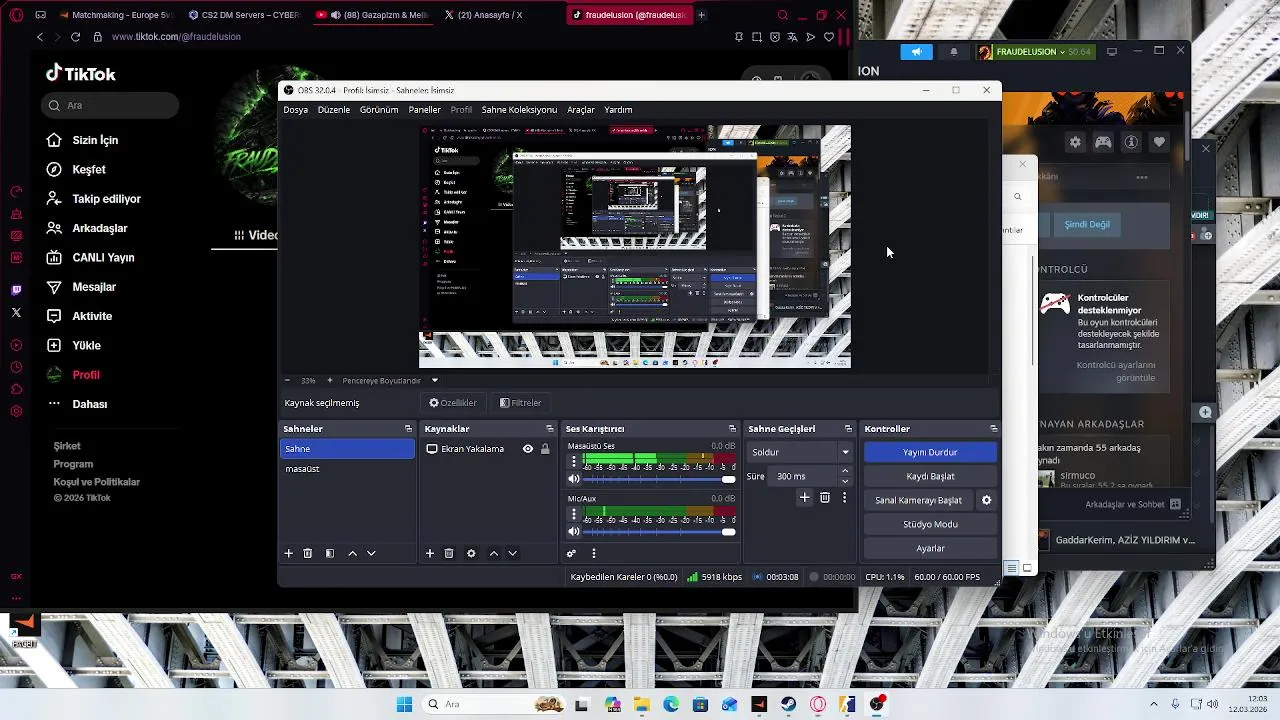
Task: Expand FRAUDELUSION account dropdown in Steam
Action: coord(1034,52)
